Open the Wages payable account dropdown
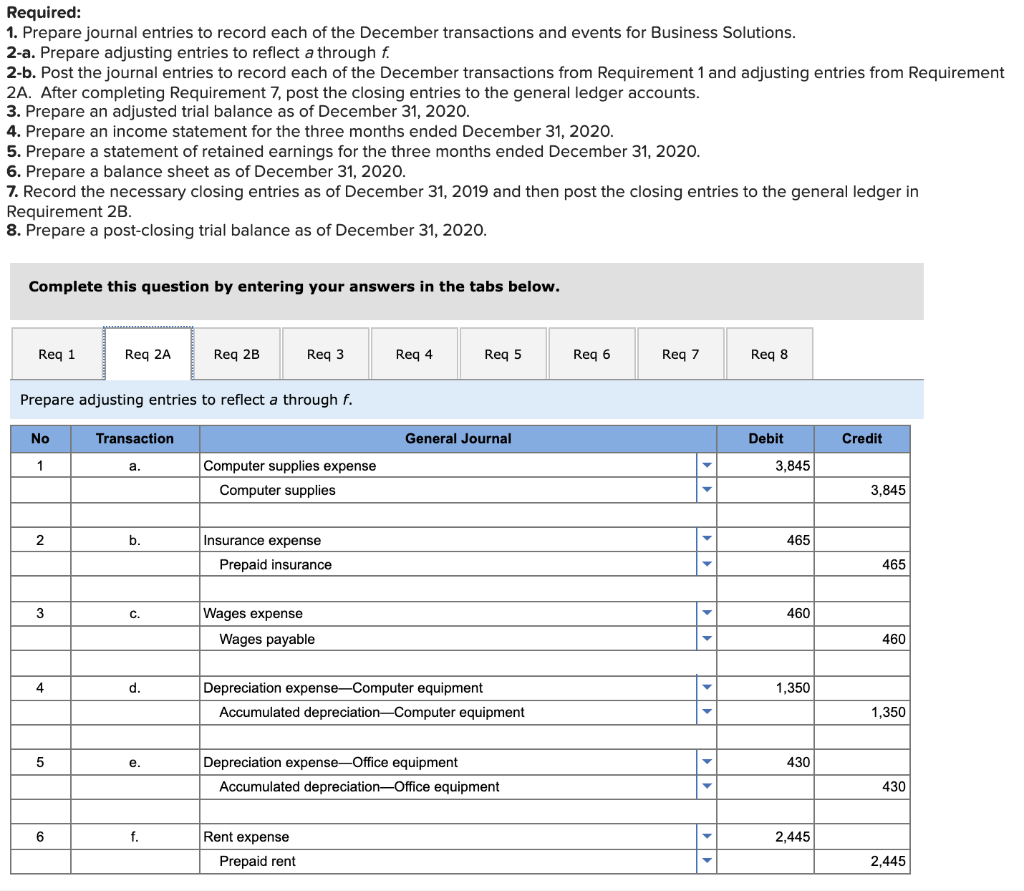The height and width of the screenshot is (891, 1024). pyautogui.click(x=707, y=638)
